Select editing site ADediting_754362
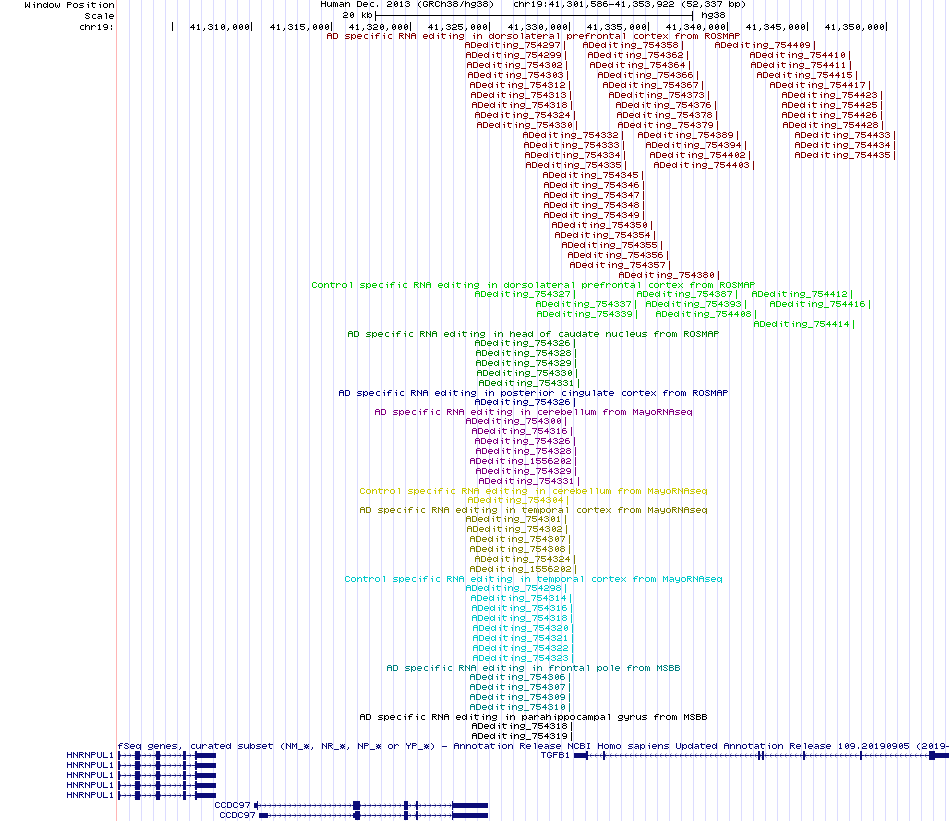The image size is (950, 821). (x=638, y=55)
